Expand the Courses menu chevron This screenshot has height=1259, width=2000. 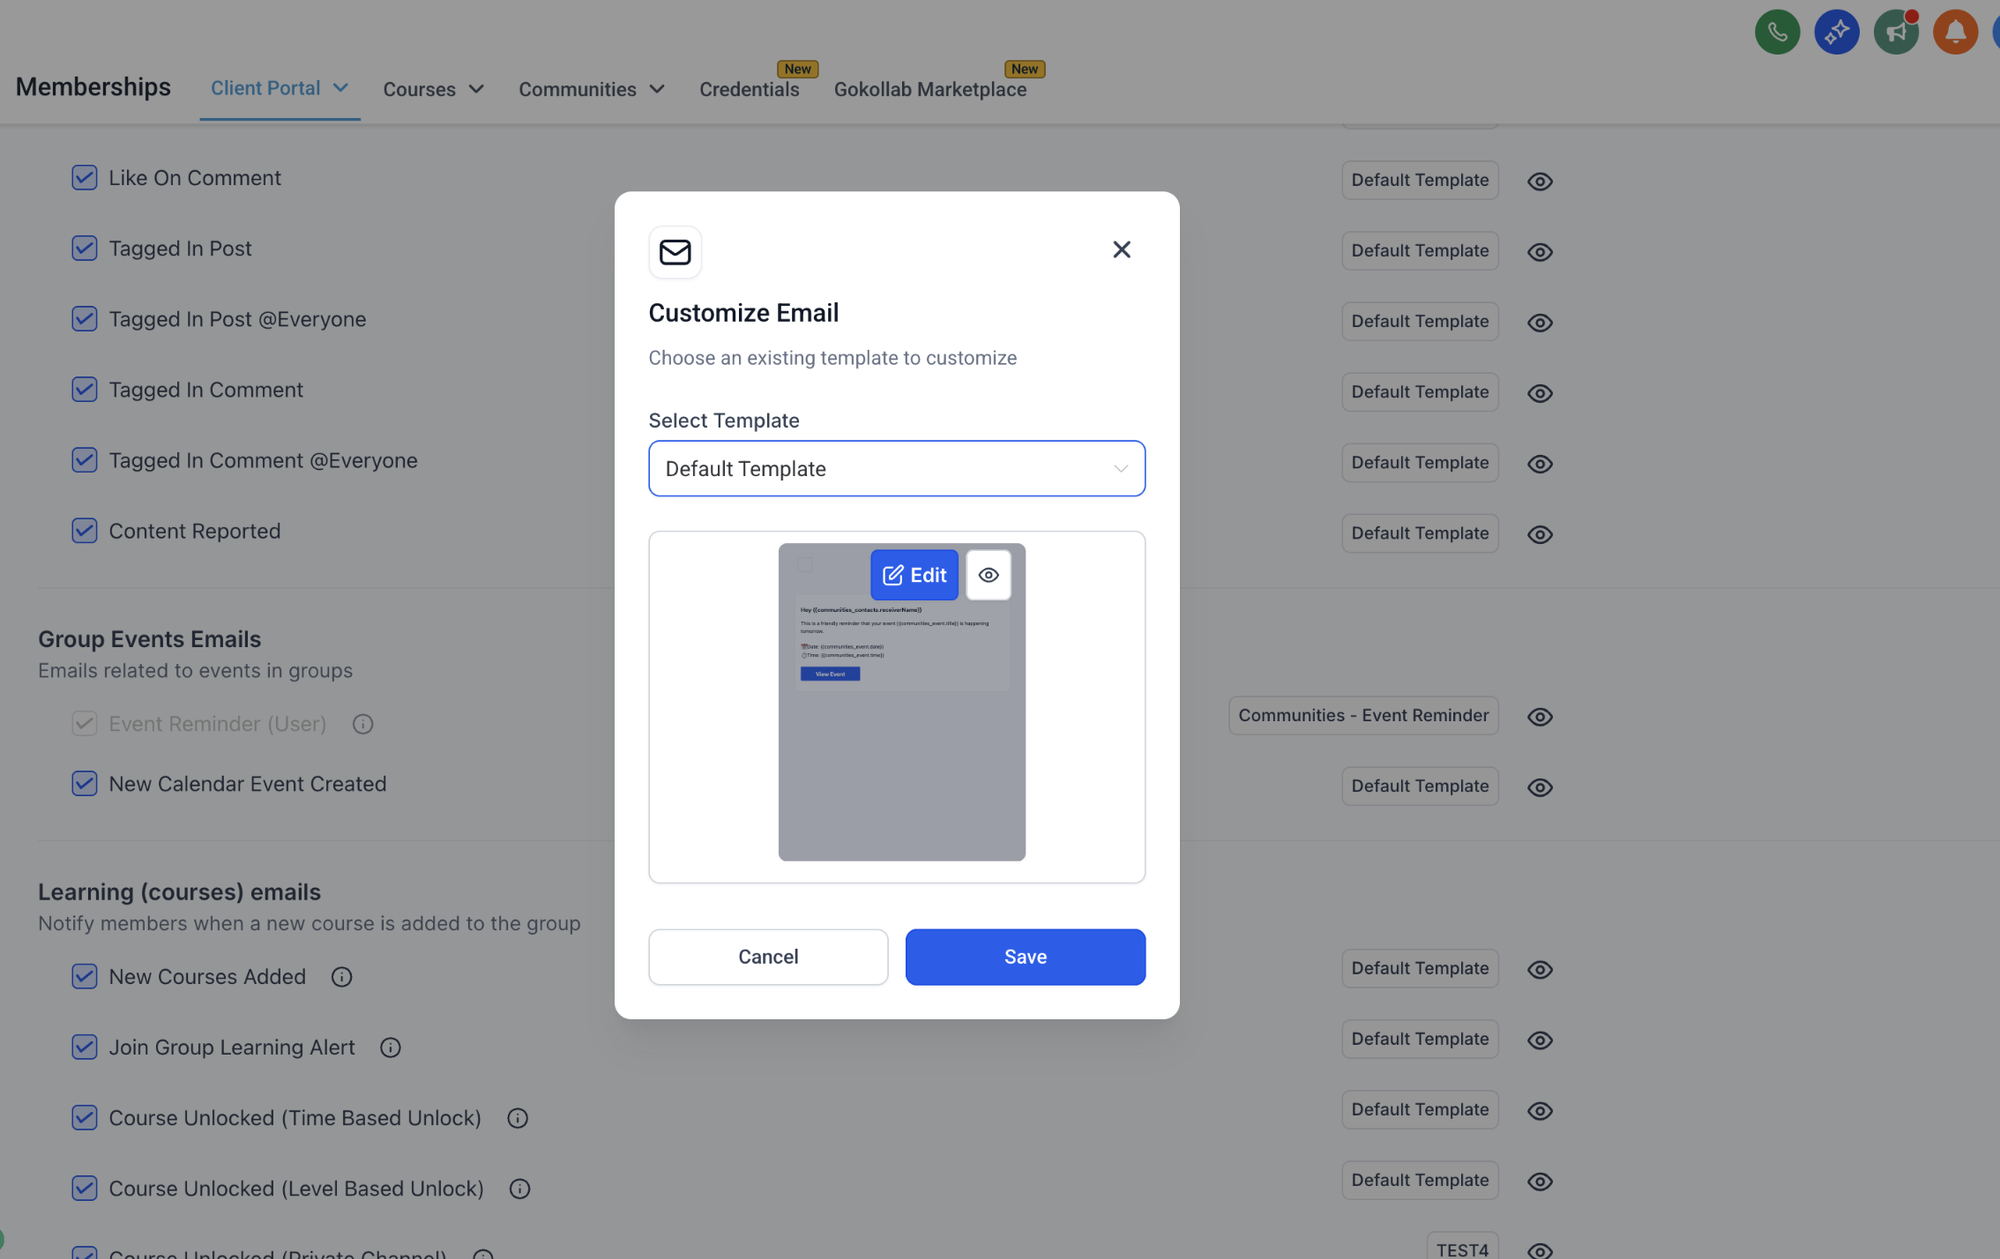(476, 89)
